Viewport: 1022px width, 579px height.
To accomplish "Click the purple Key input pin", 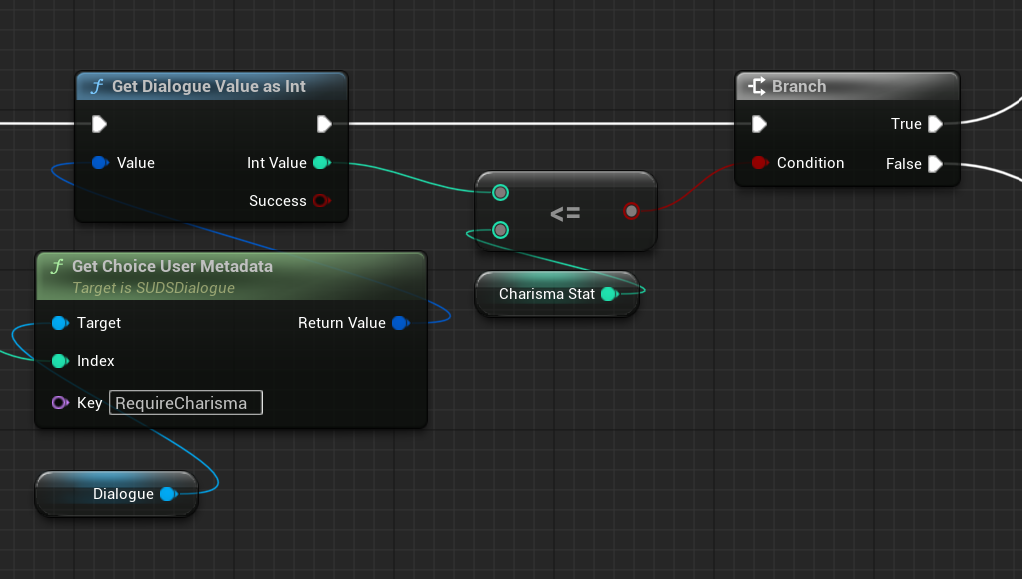I will tap(59, 403).
